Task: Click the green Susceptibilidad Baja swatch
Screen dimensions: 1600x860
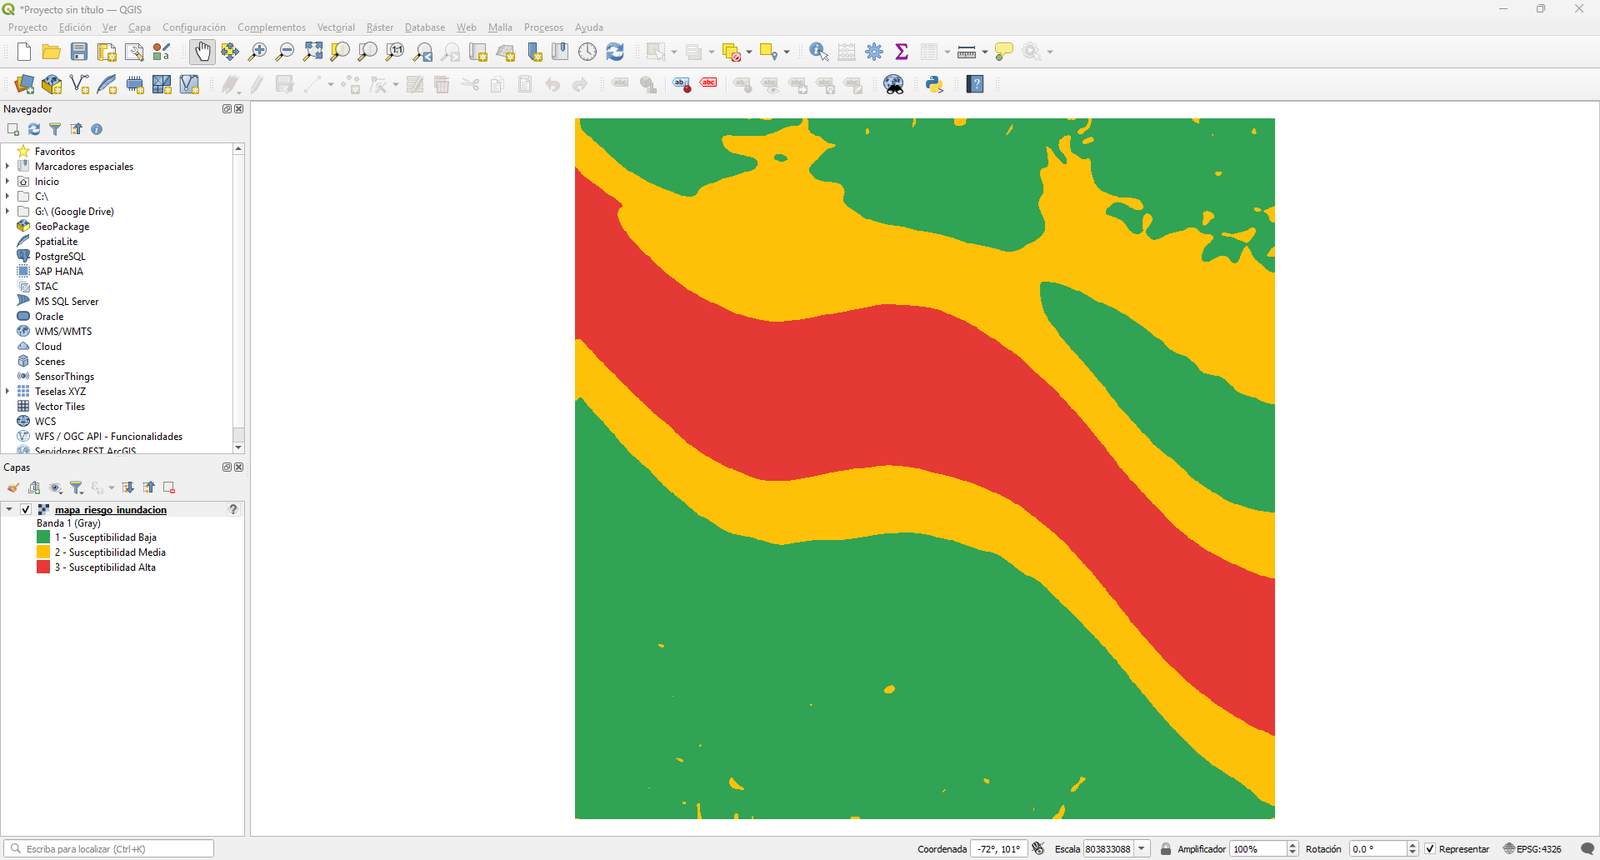Action: click(43, 537)
